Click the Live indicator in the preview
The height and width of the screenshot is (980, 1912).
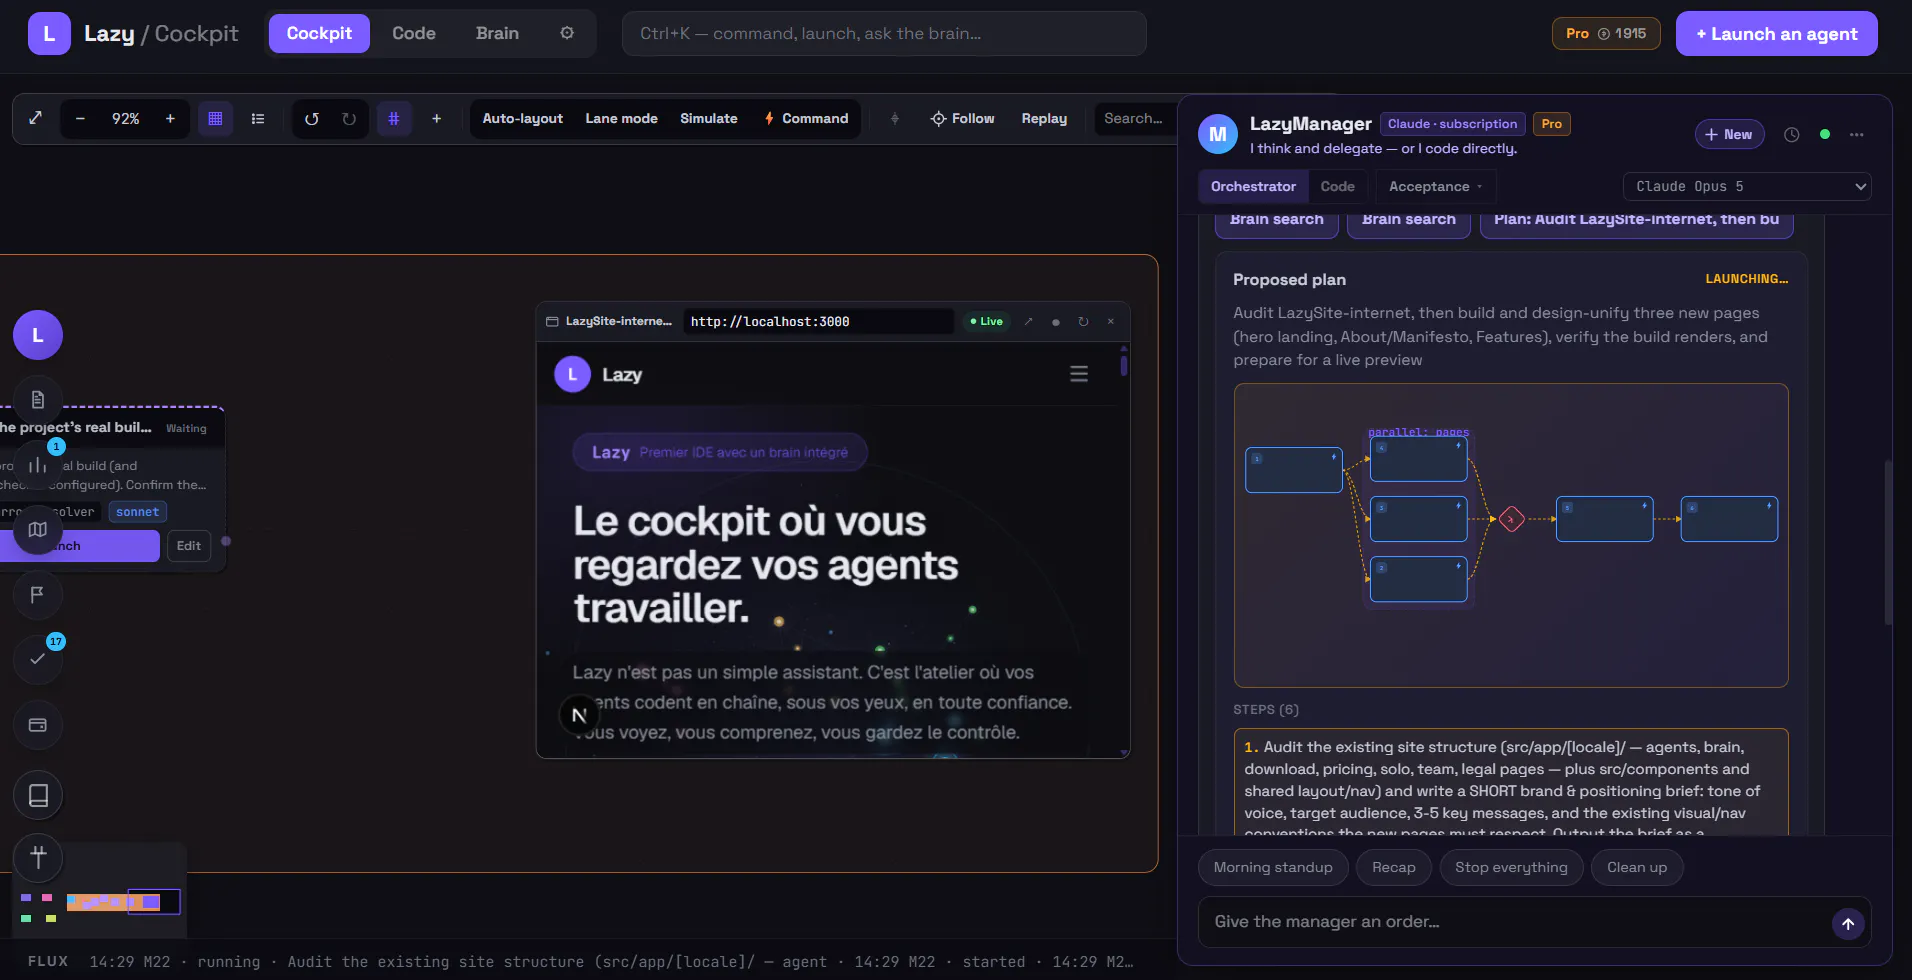point(987,321)
